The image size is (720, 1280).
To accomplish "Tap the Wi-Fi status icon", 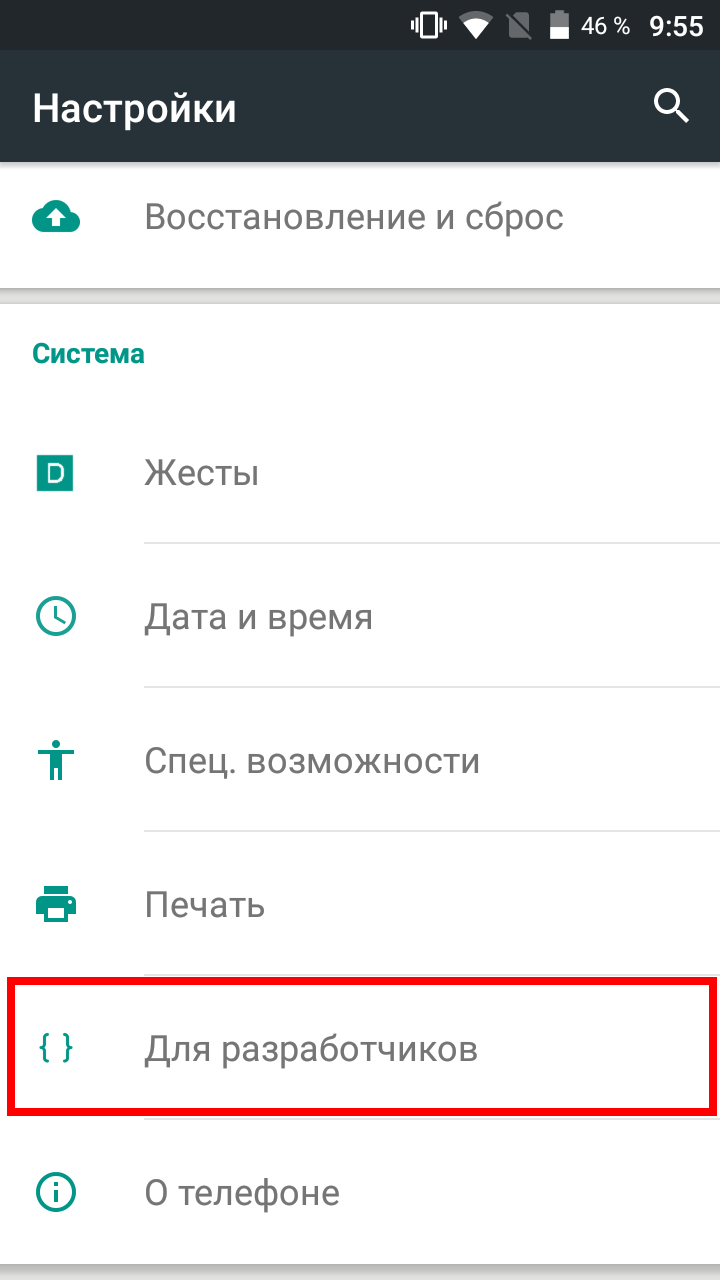I will click(x=475, y=26).
